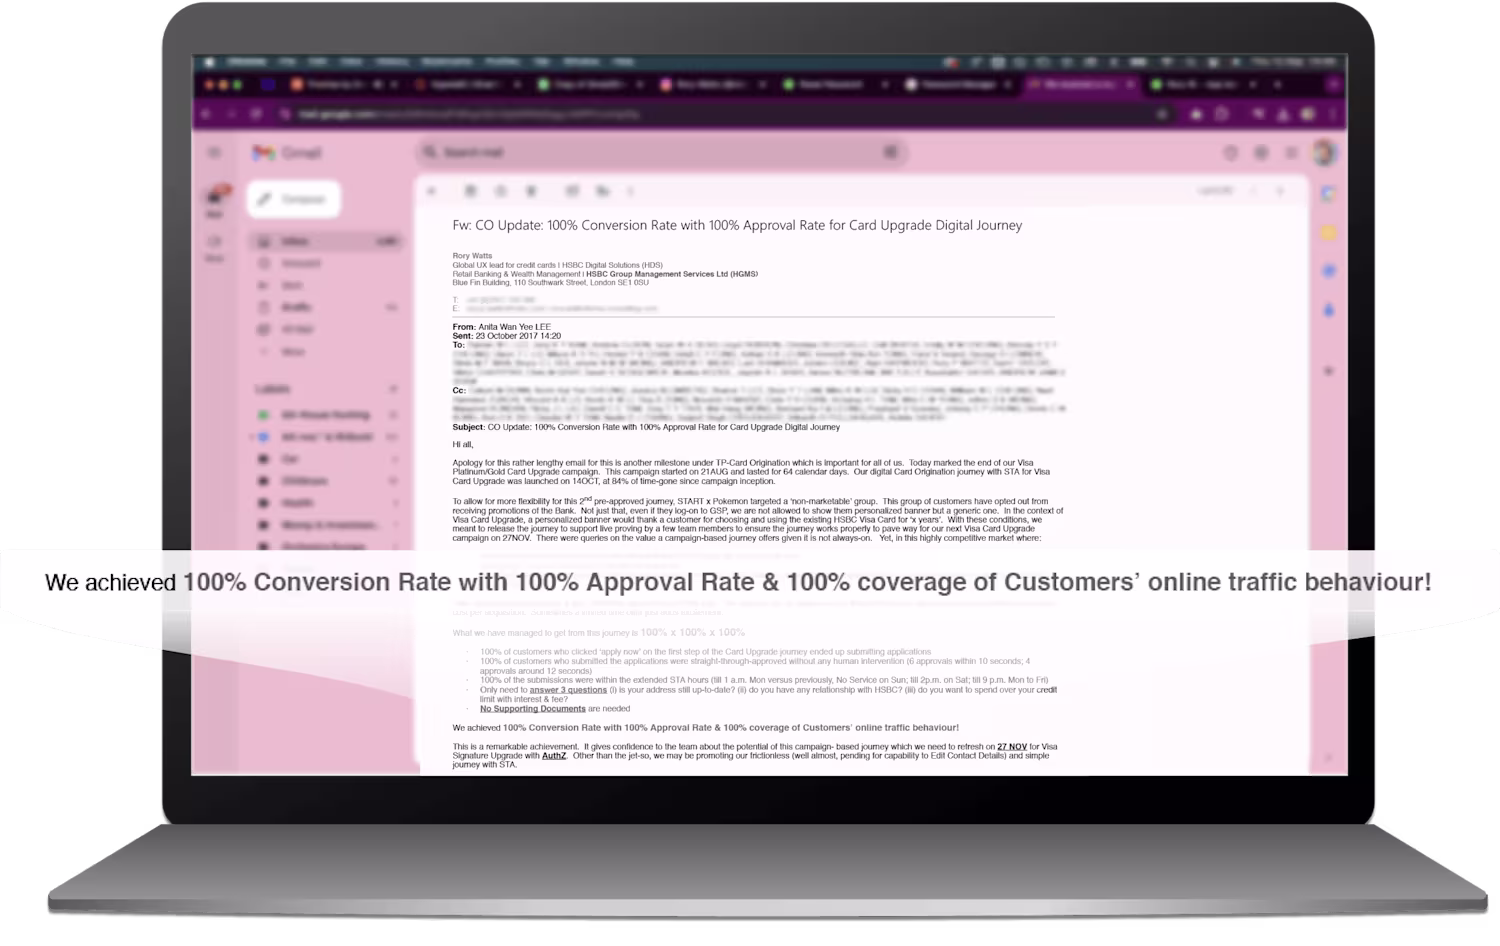The width and height of the screenshot is (1500, 946).
Task: Click the browser Forward button
Action: coord(231,115)
